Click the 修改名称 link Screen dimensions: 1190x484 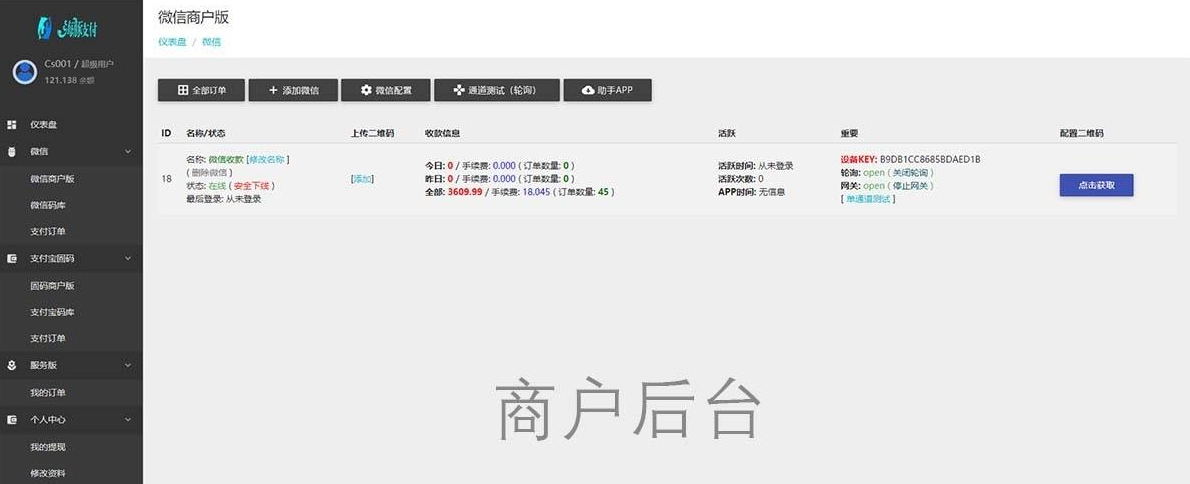(x=267, y=159)
